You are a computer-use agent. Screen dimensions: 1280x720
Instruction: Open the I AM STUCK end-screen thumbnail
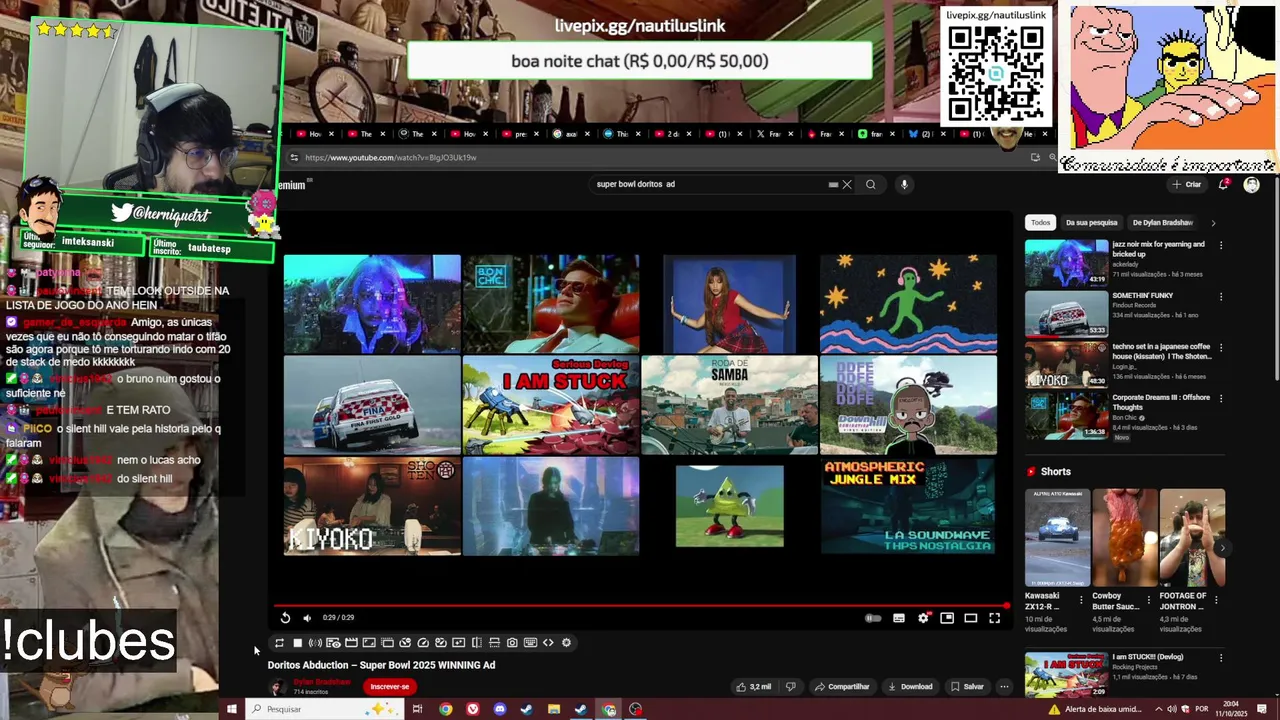(x=551, y=405)
